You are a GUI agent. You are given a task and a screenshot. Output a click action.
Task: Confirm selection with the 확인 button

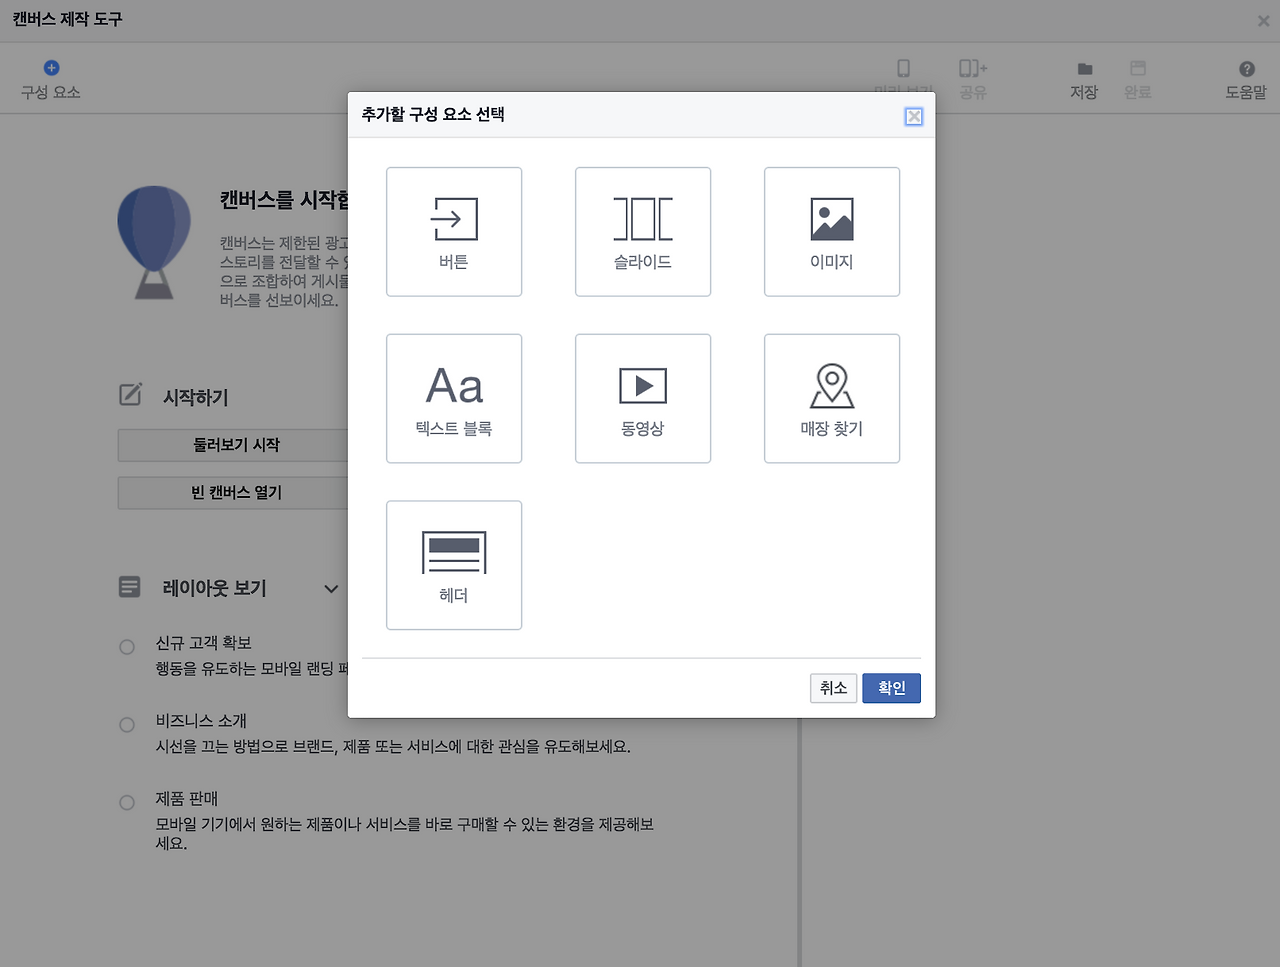point(891,688)
